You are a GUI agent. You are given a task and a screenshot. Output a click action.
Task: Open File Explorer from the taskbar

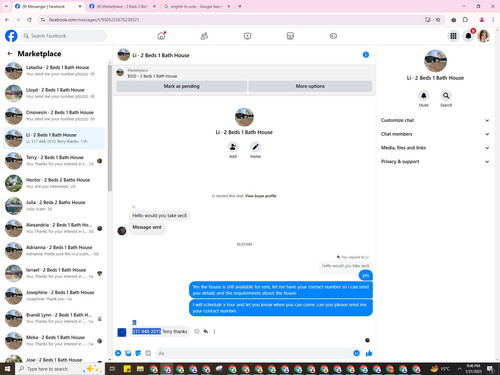click(x=140, y=369)
